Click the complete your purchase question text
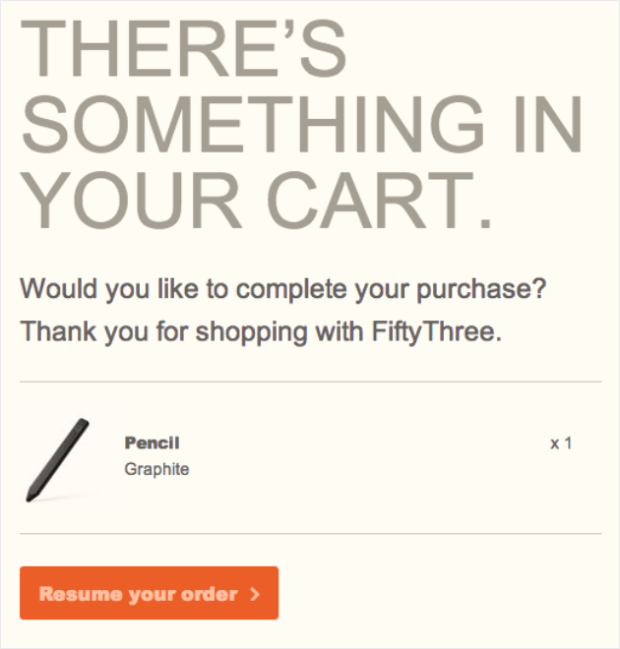 click(x=283, y=289)
